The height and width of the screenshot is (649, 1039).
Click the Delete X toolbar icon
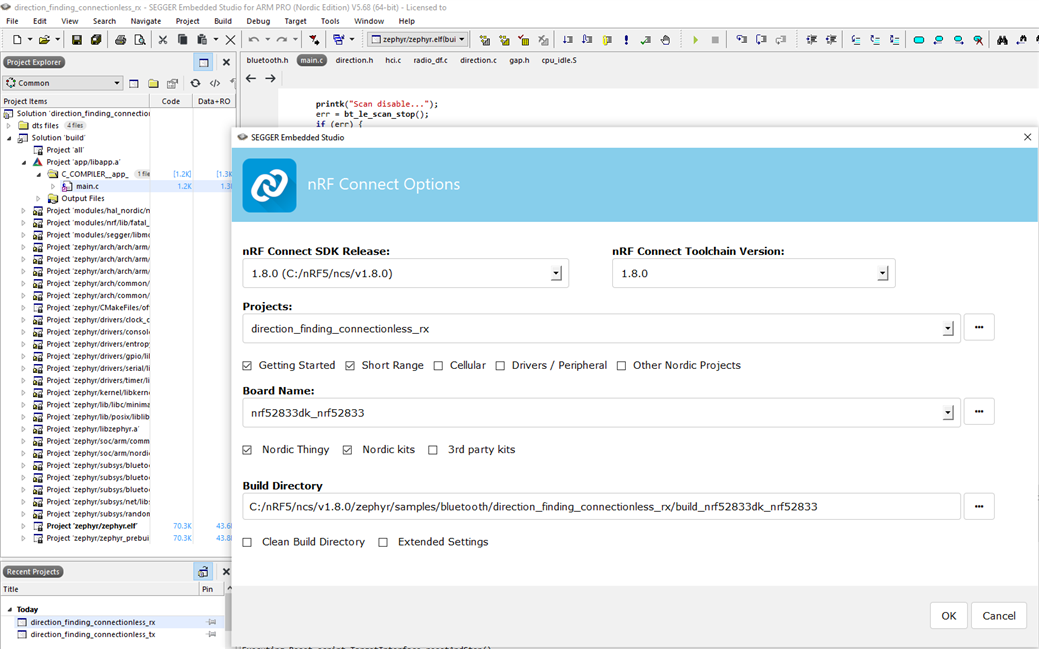[230, 40]
